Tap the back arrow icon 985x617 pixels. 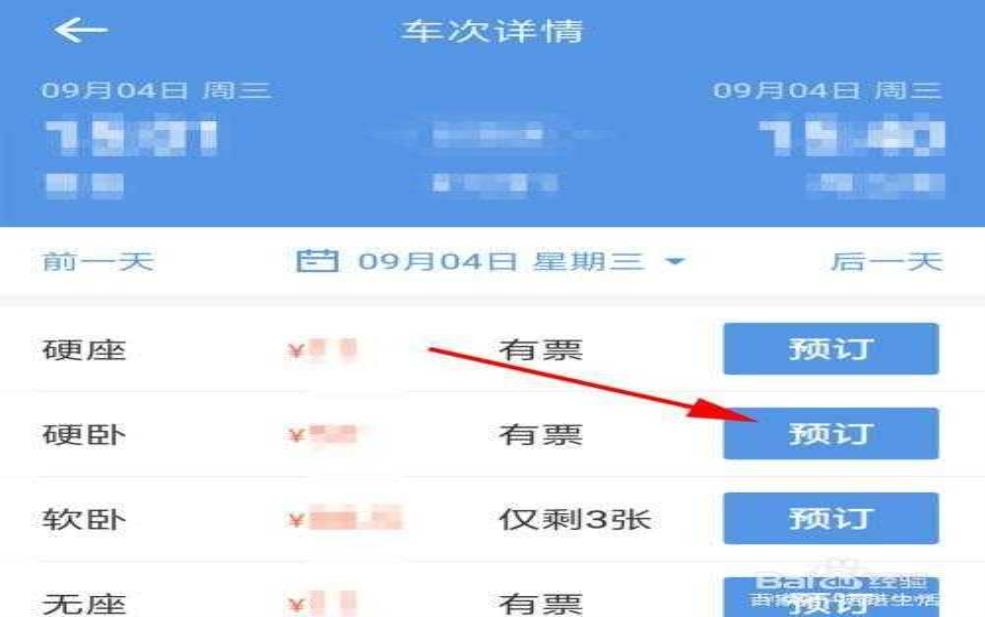(x=81, y=30)
